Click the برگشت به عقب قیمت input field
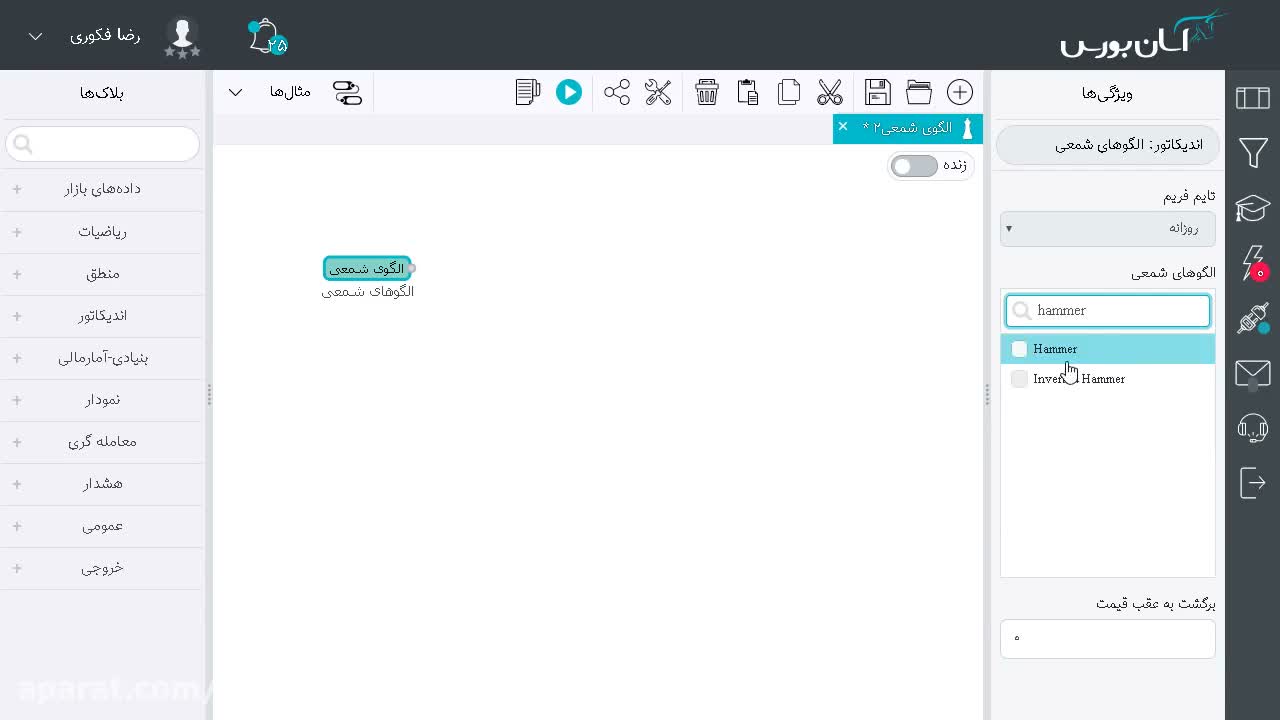1280x720 pixels. point(1108,638)
